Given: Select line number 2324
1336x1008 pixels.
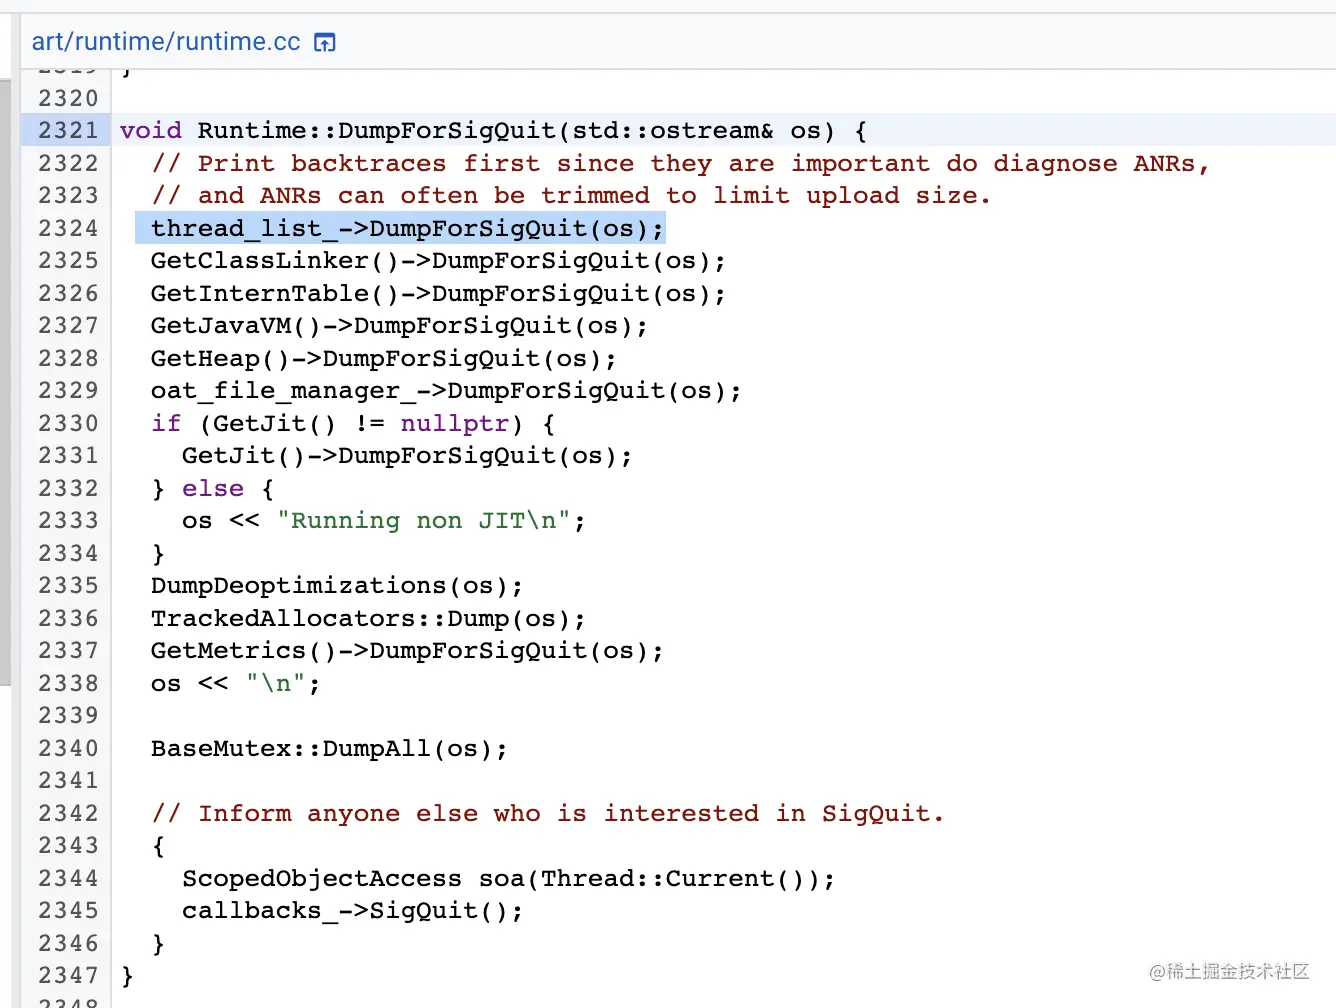Looking at the screenshot, I should [x=68, y=228].
